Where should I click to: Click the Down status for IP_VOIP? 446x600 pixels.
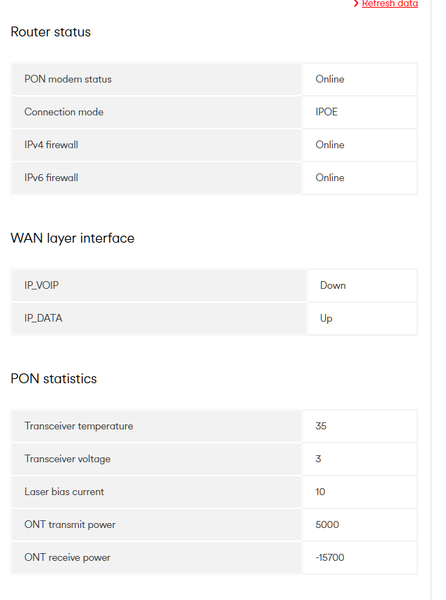[x=333, y=285]
